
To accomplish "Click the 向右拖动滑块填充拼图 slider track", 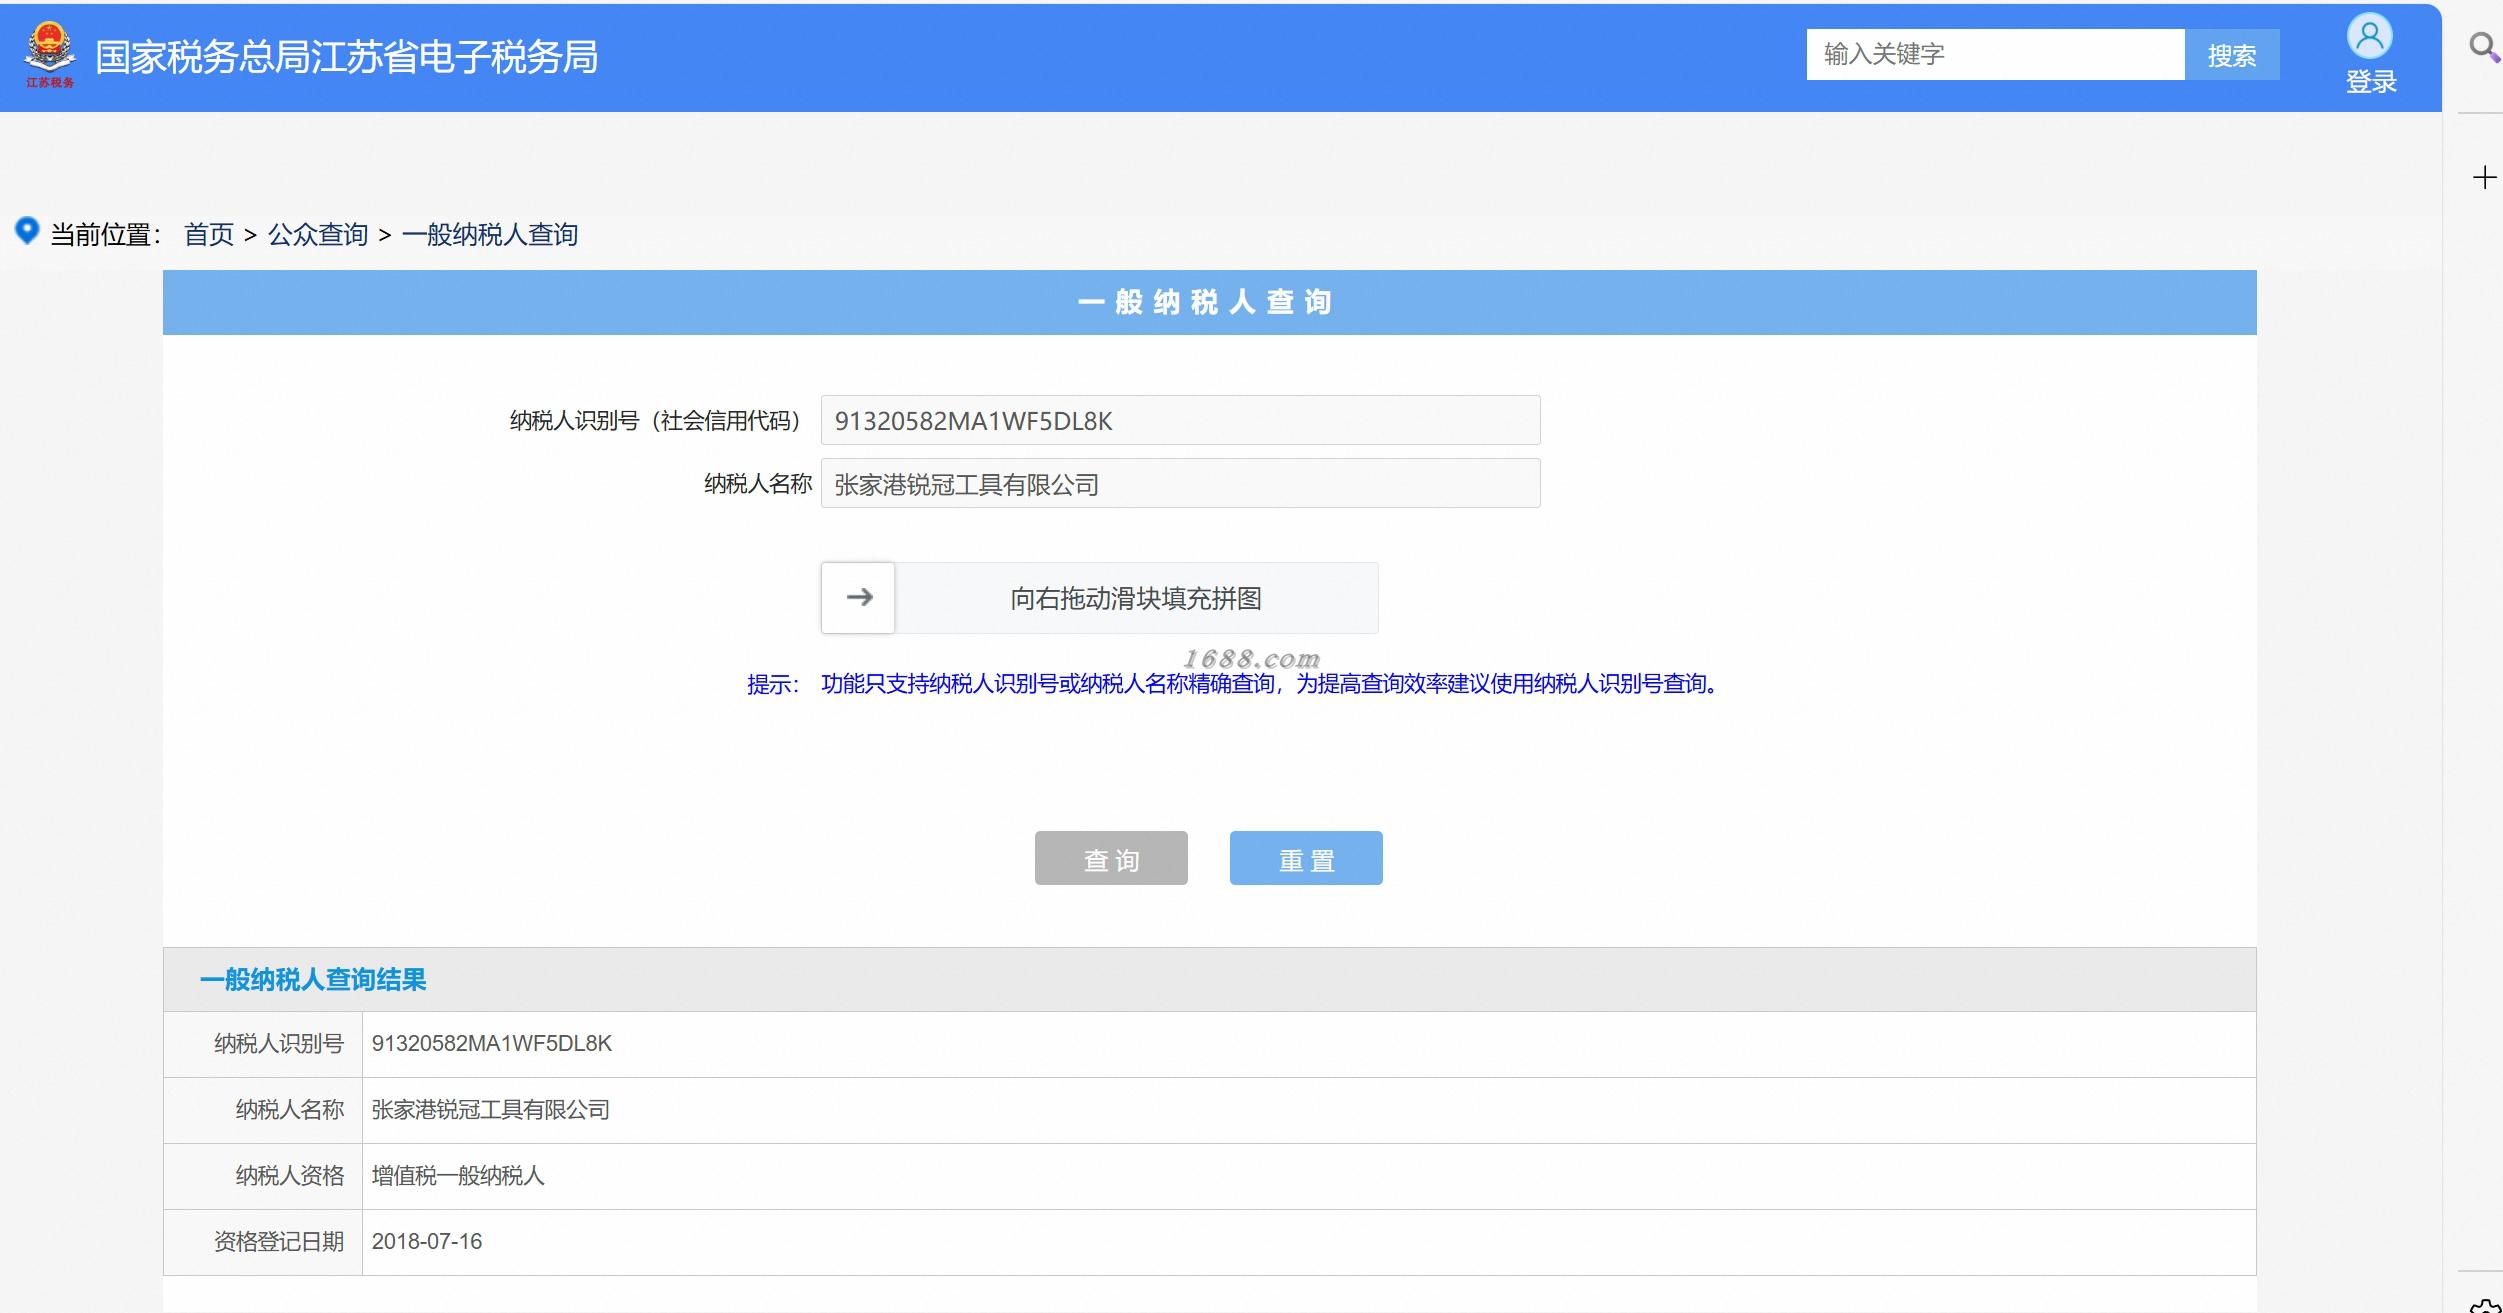I will (x=1136, y=598).
